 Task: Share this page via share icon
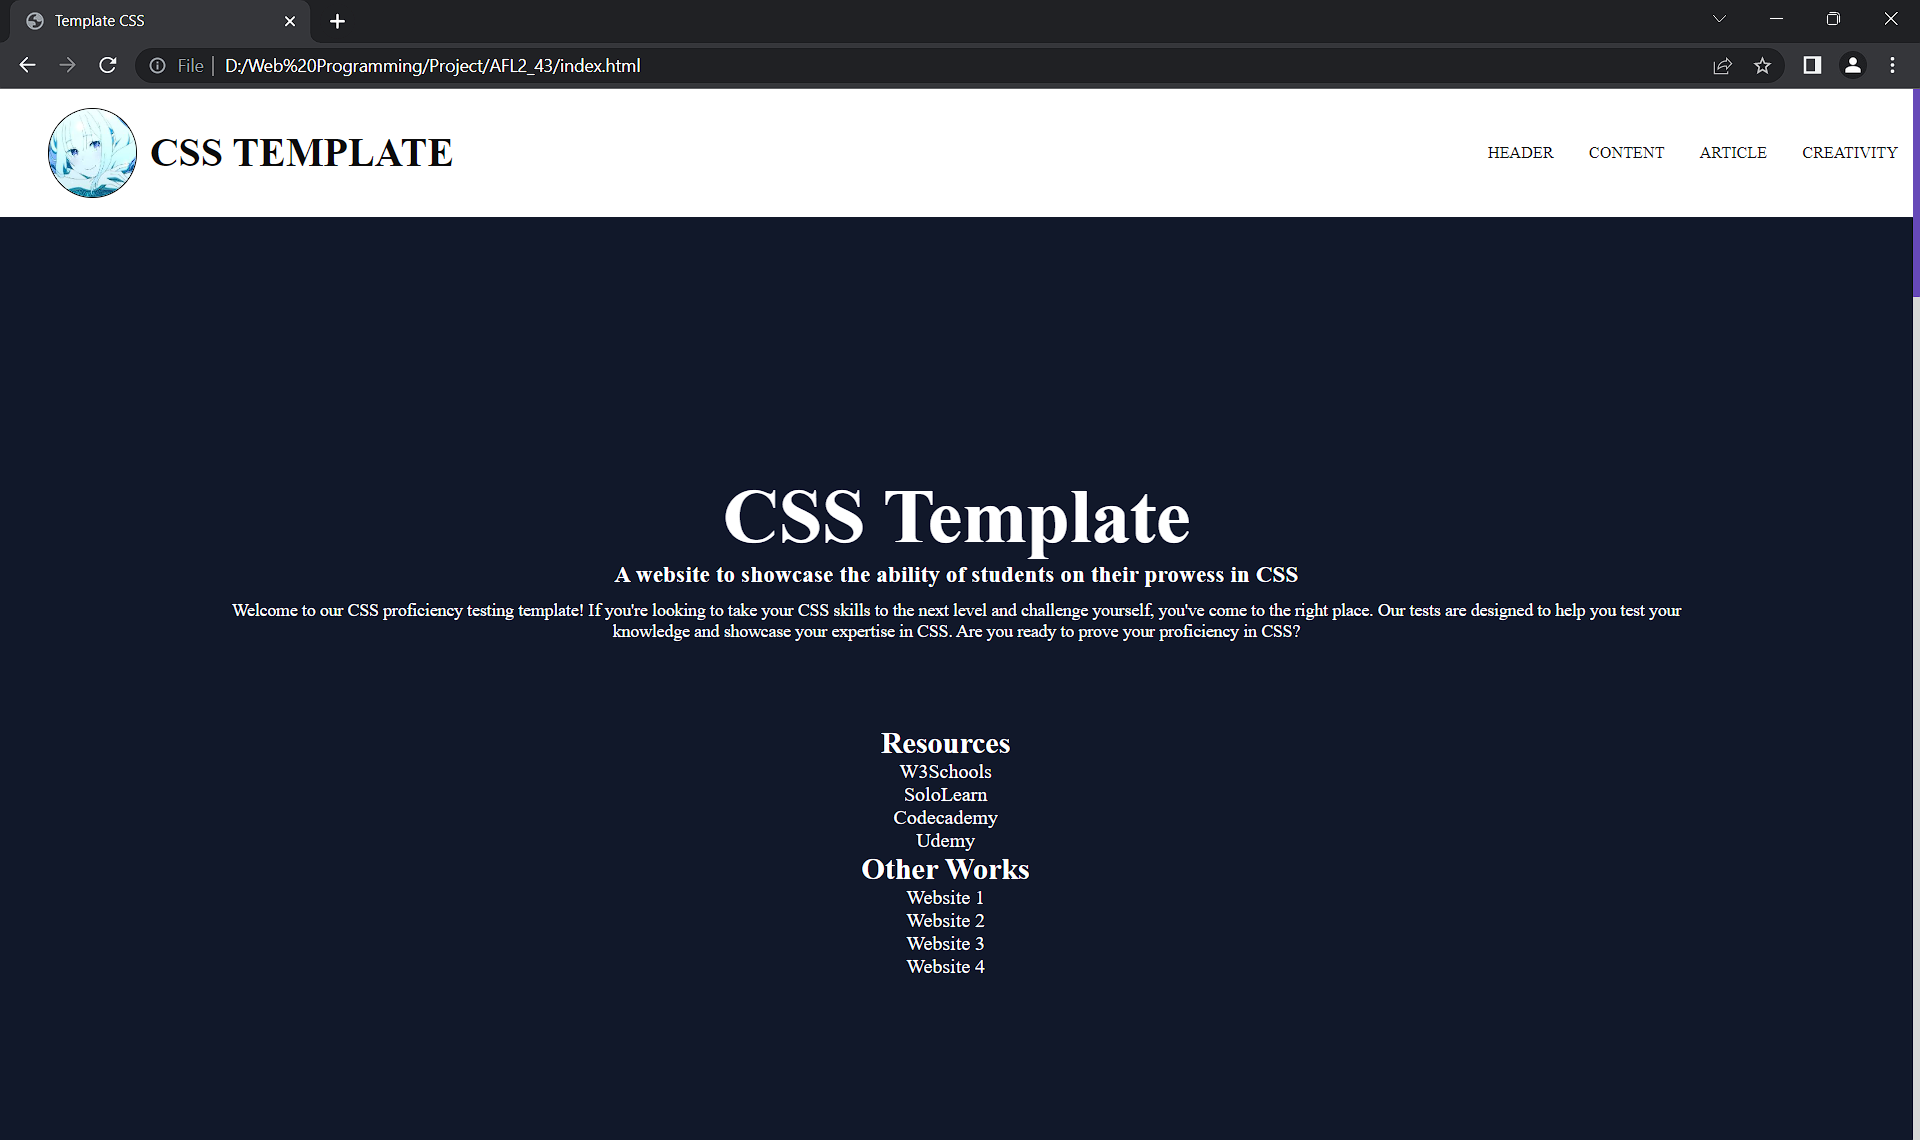pyautogui.click(x=1722, y=66)
